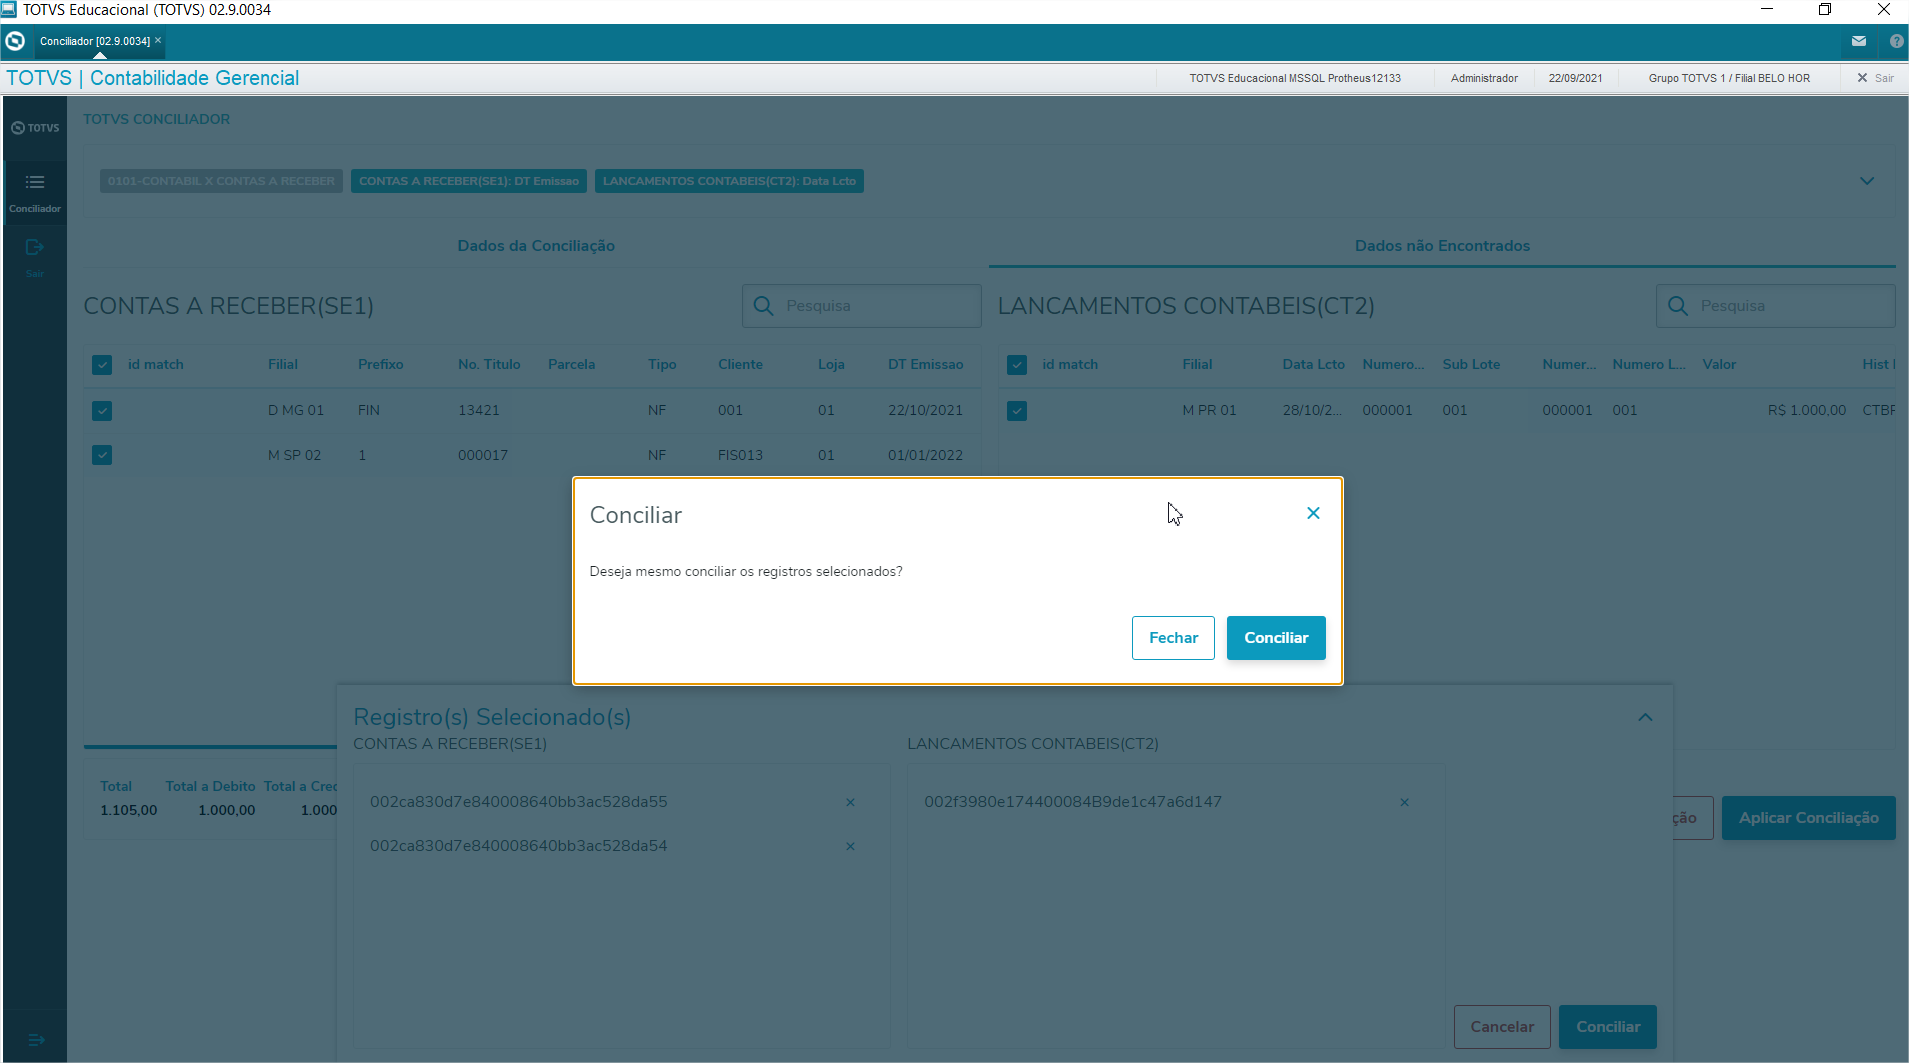Image resolution: width=1909 pixels, height=1063 pixels.
Task: Confirm with Conciliar button in dialog
Action: [1276, 638]
